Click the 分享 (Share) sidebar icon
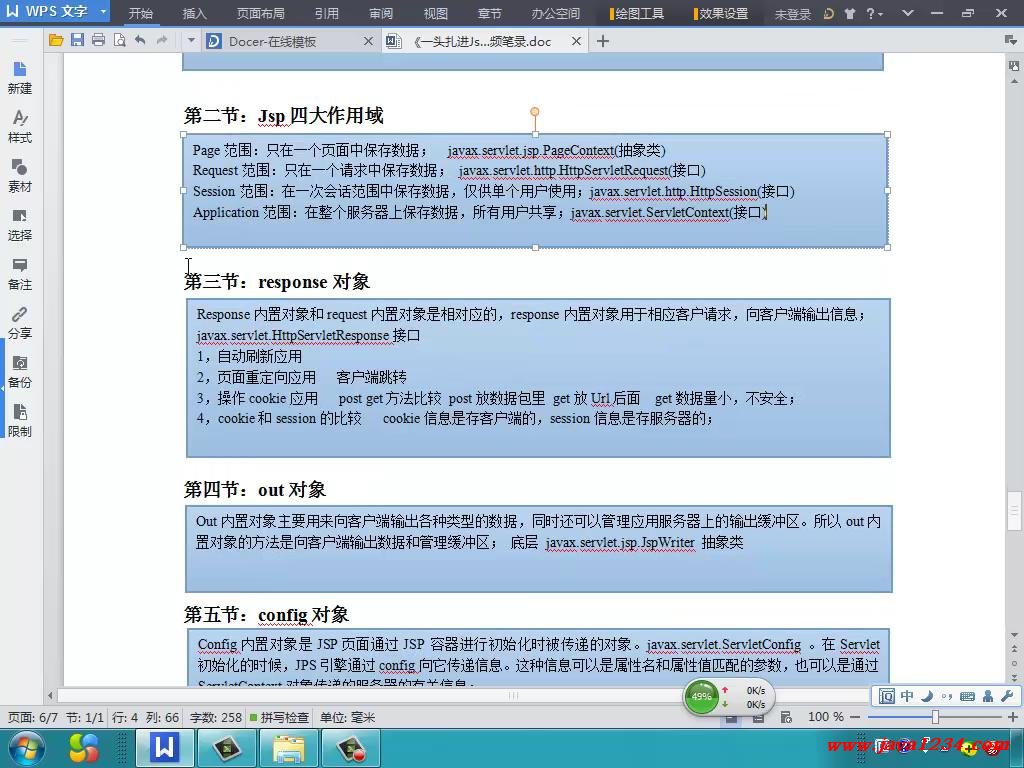This screenshot has height=768, width=1024. tap(19, 322)
